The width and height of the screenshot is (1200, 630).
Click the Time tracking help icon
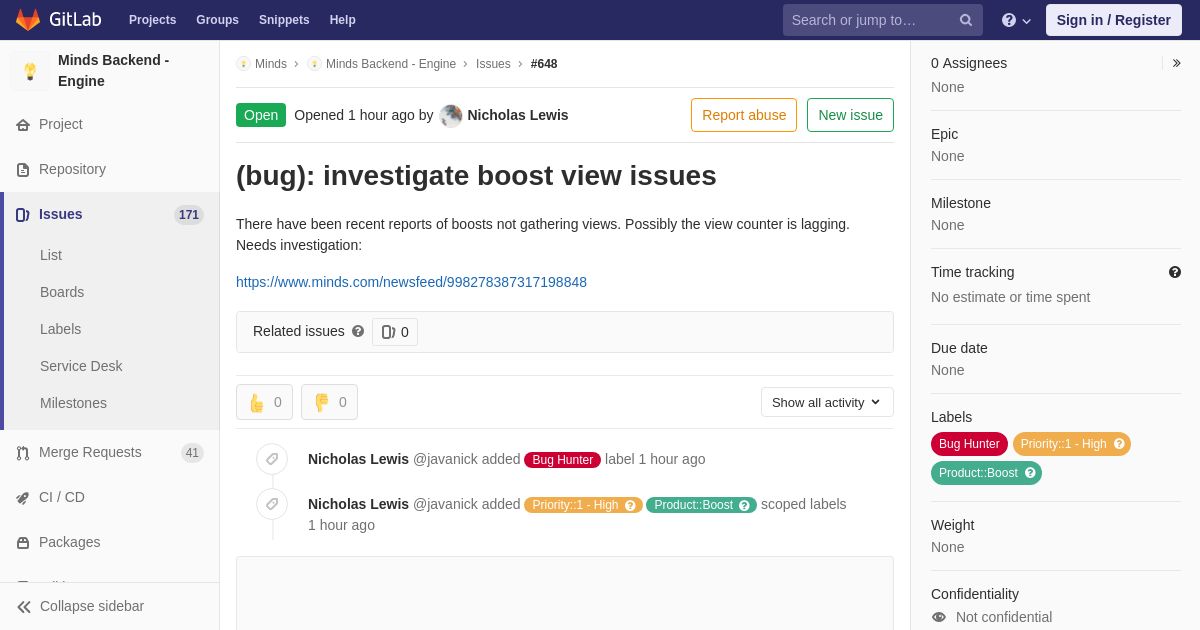(x=1175, y=272)
